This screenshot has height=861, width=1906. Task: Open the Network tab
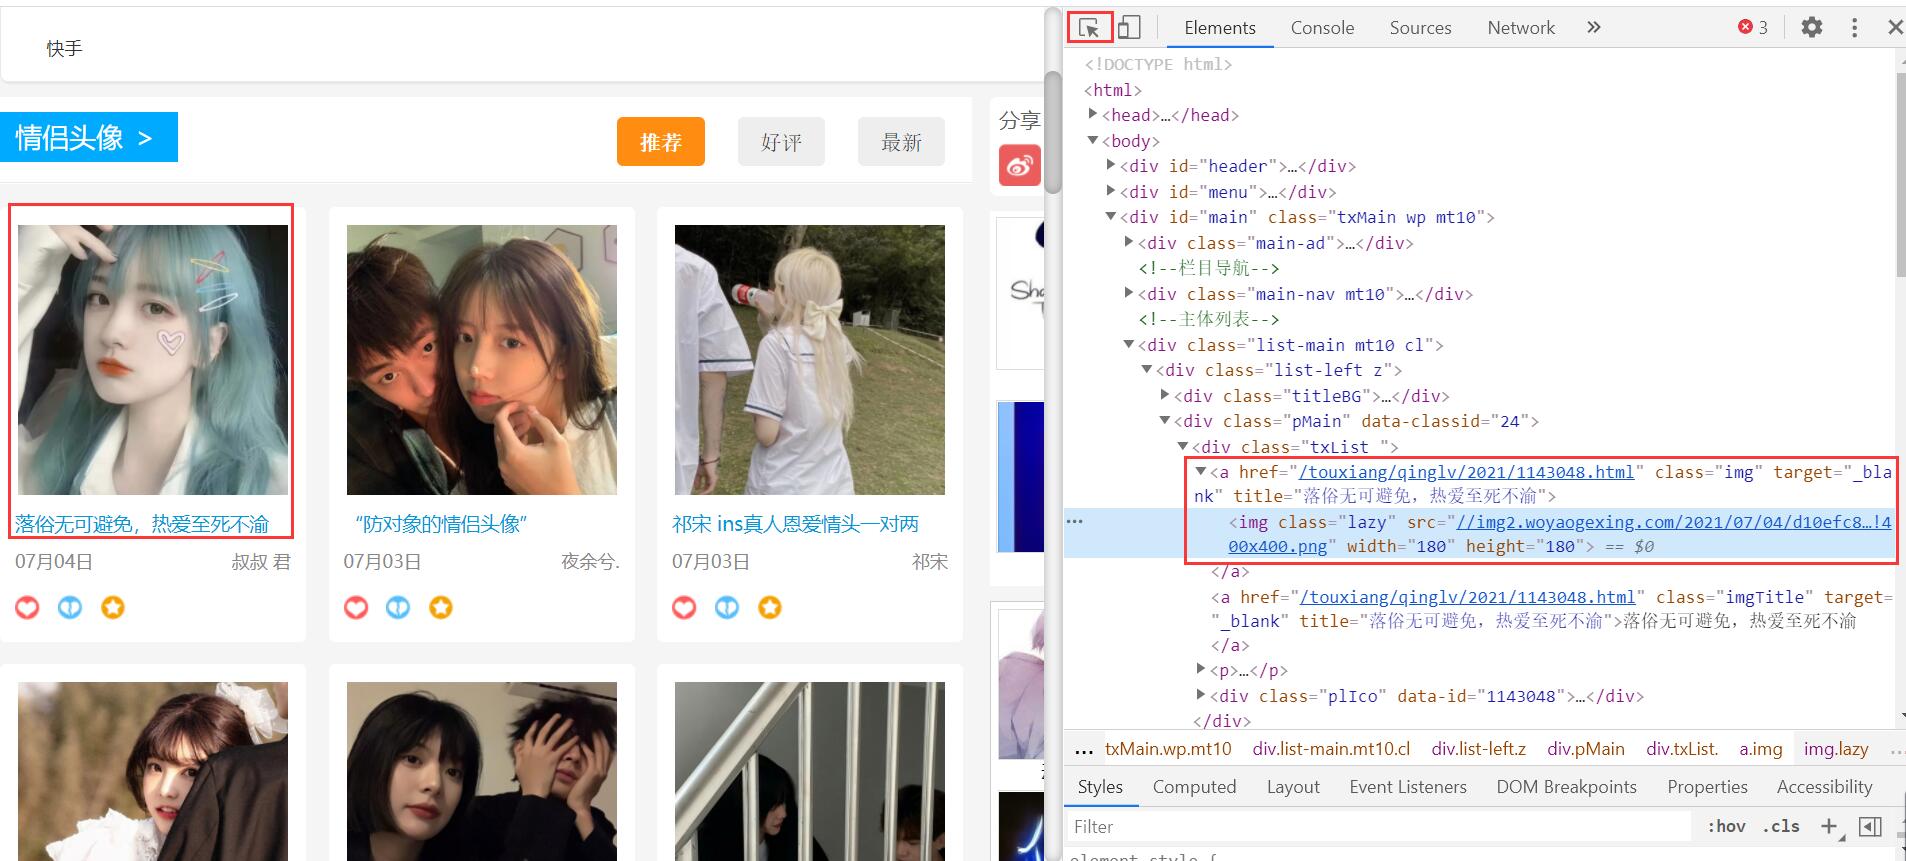pos(1521,28)
